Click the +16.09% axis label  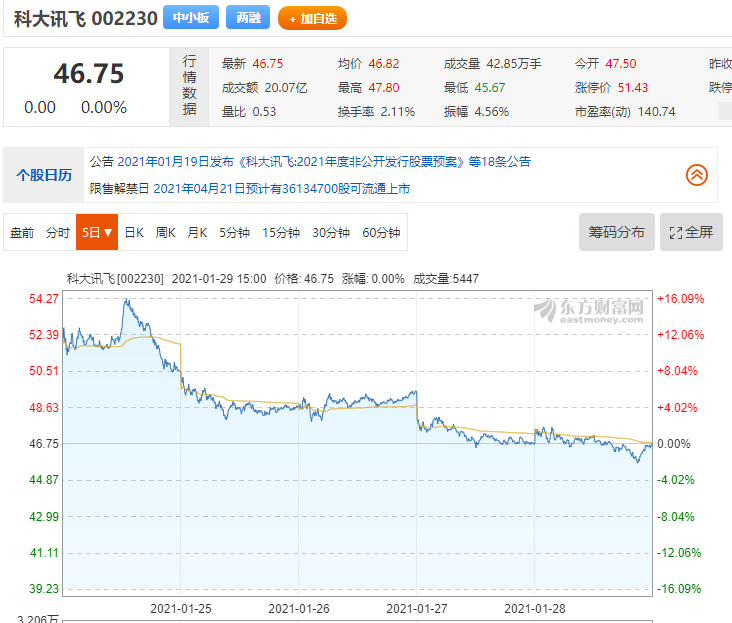[x=681, y=299]
